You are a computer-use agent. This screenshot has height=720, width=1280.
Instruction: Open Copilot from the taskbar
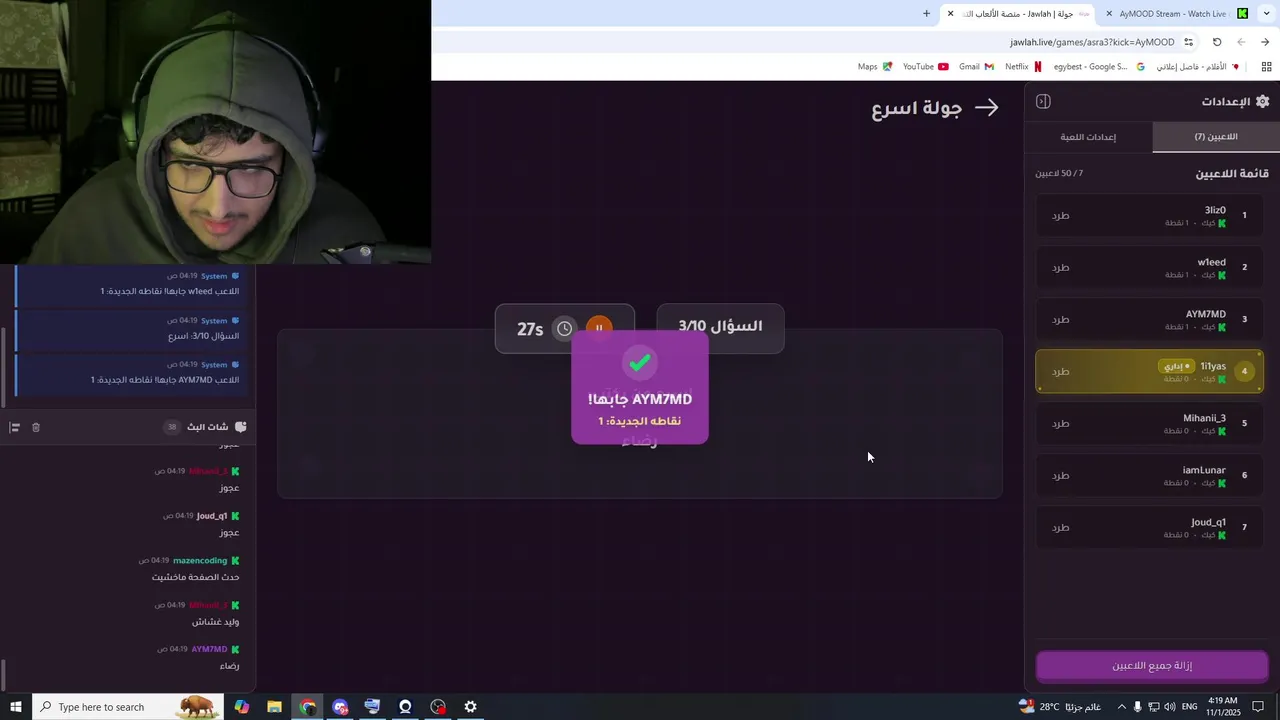pyautogui.click(x=242, y=707)
